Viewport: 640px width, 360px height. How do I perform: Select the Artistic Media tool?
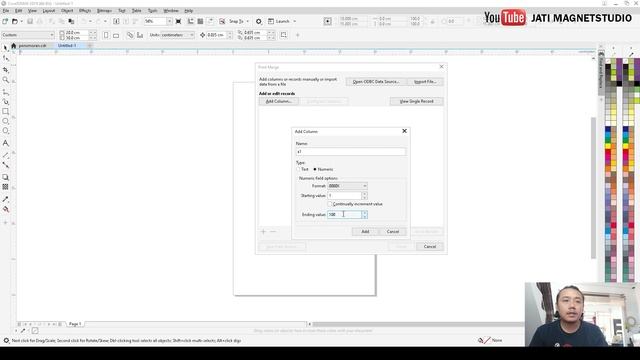[5, 102]
